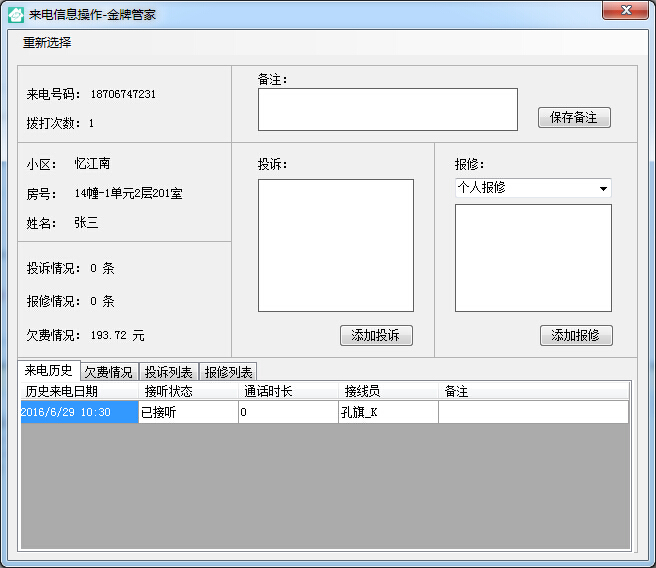This screenshot has width=656, height=568.
Task: Click inside the 报修 description text area
Action: tap(533, 258)
